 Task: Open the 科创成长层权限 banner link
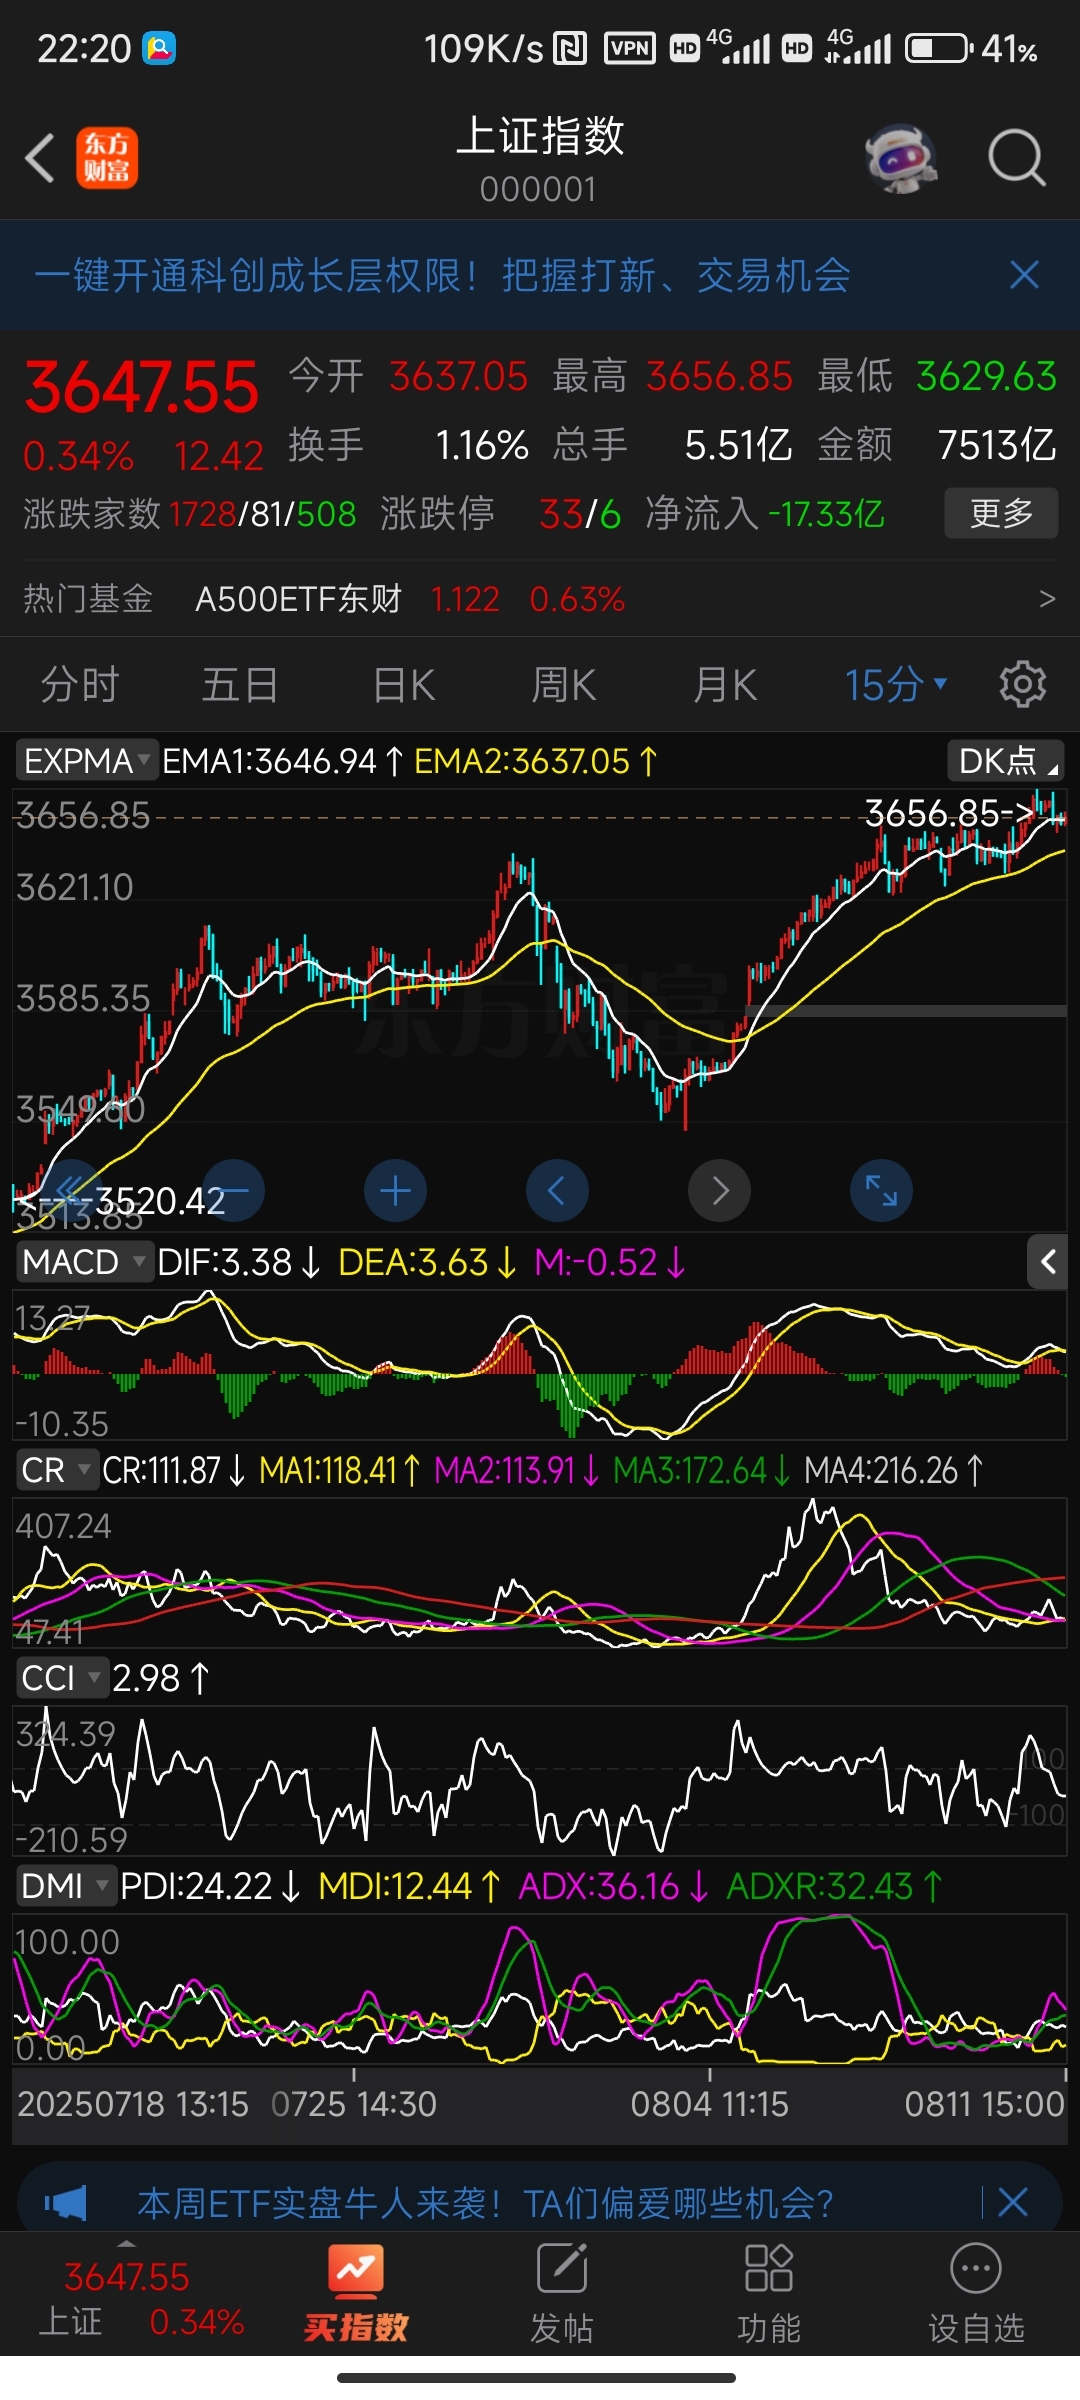point(443,275)
